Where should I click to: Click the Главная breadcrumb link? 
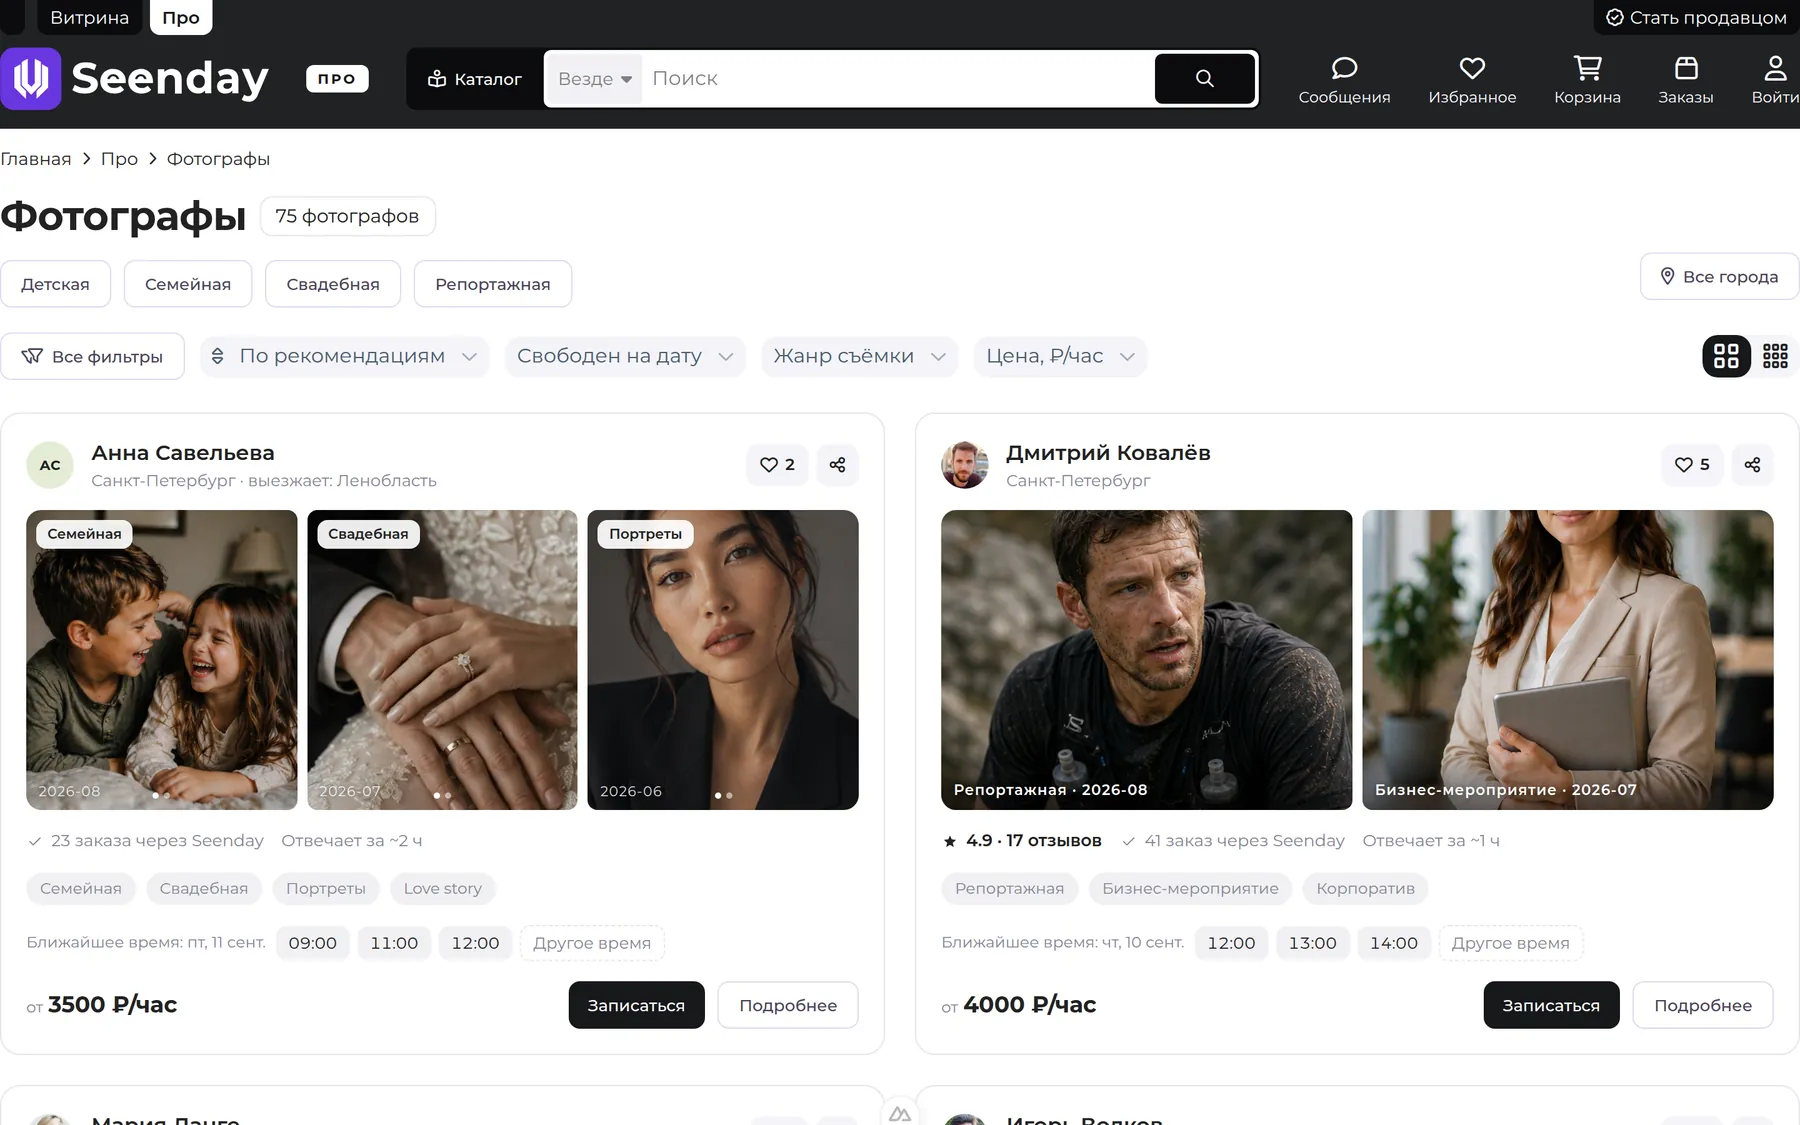click(36, 159)
